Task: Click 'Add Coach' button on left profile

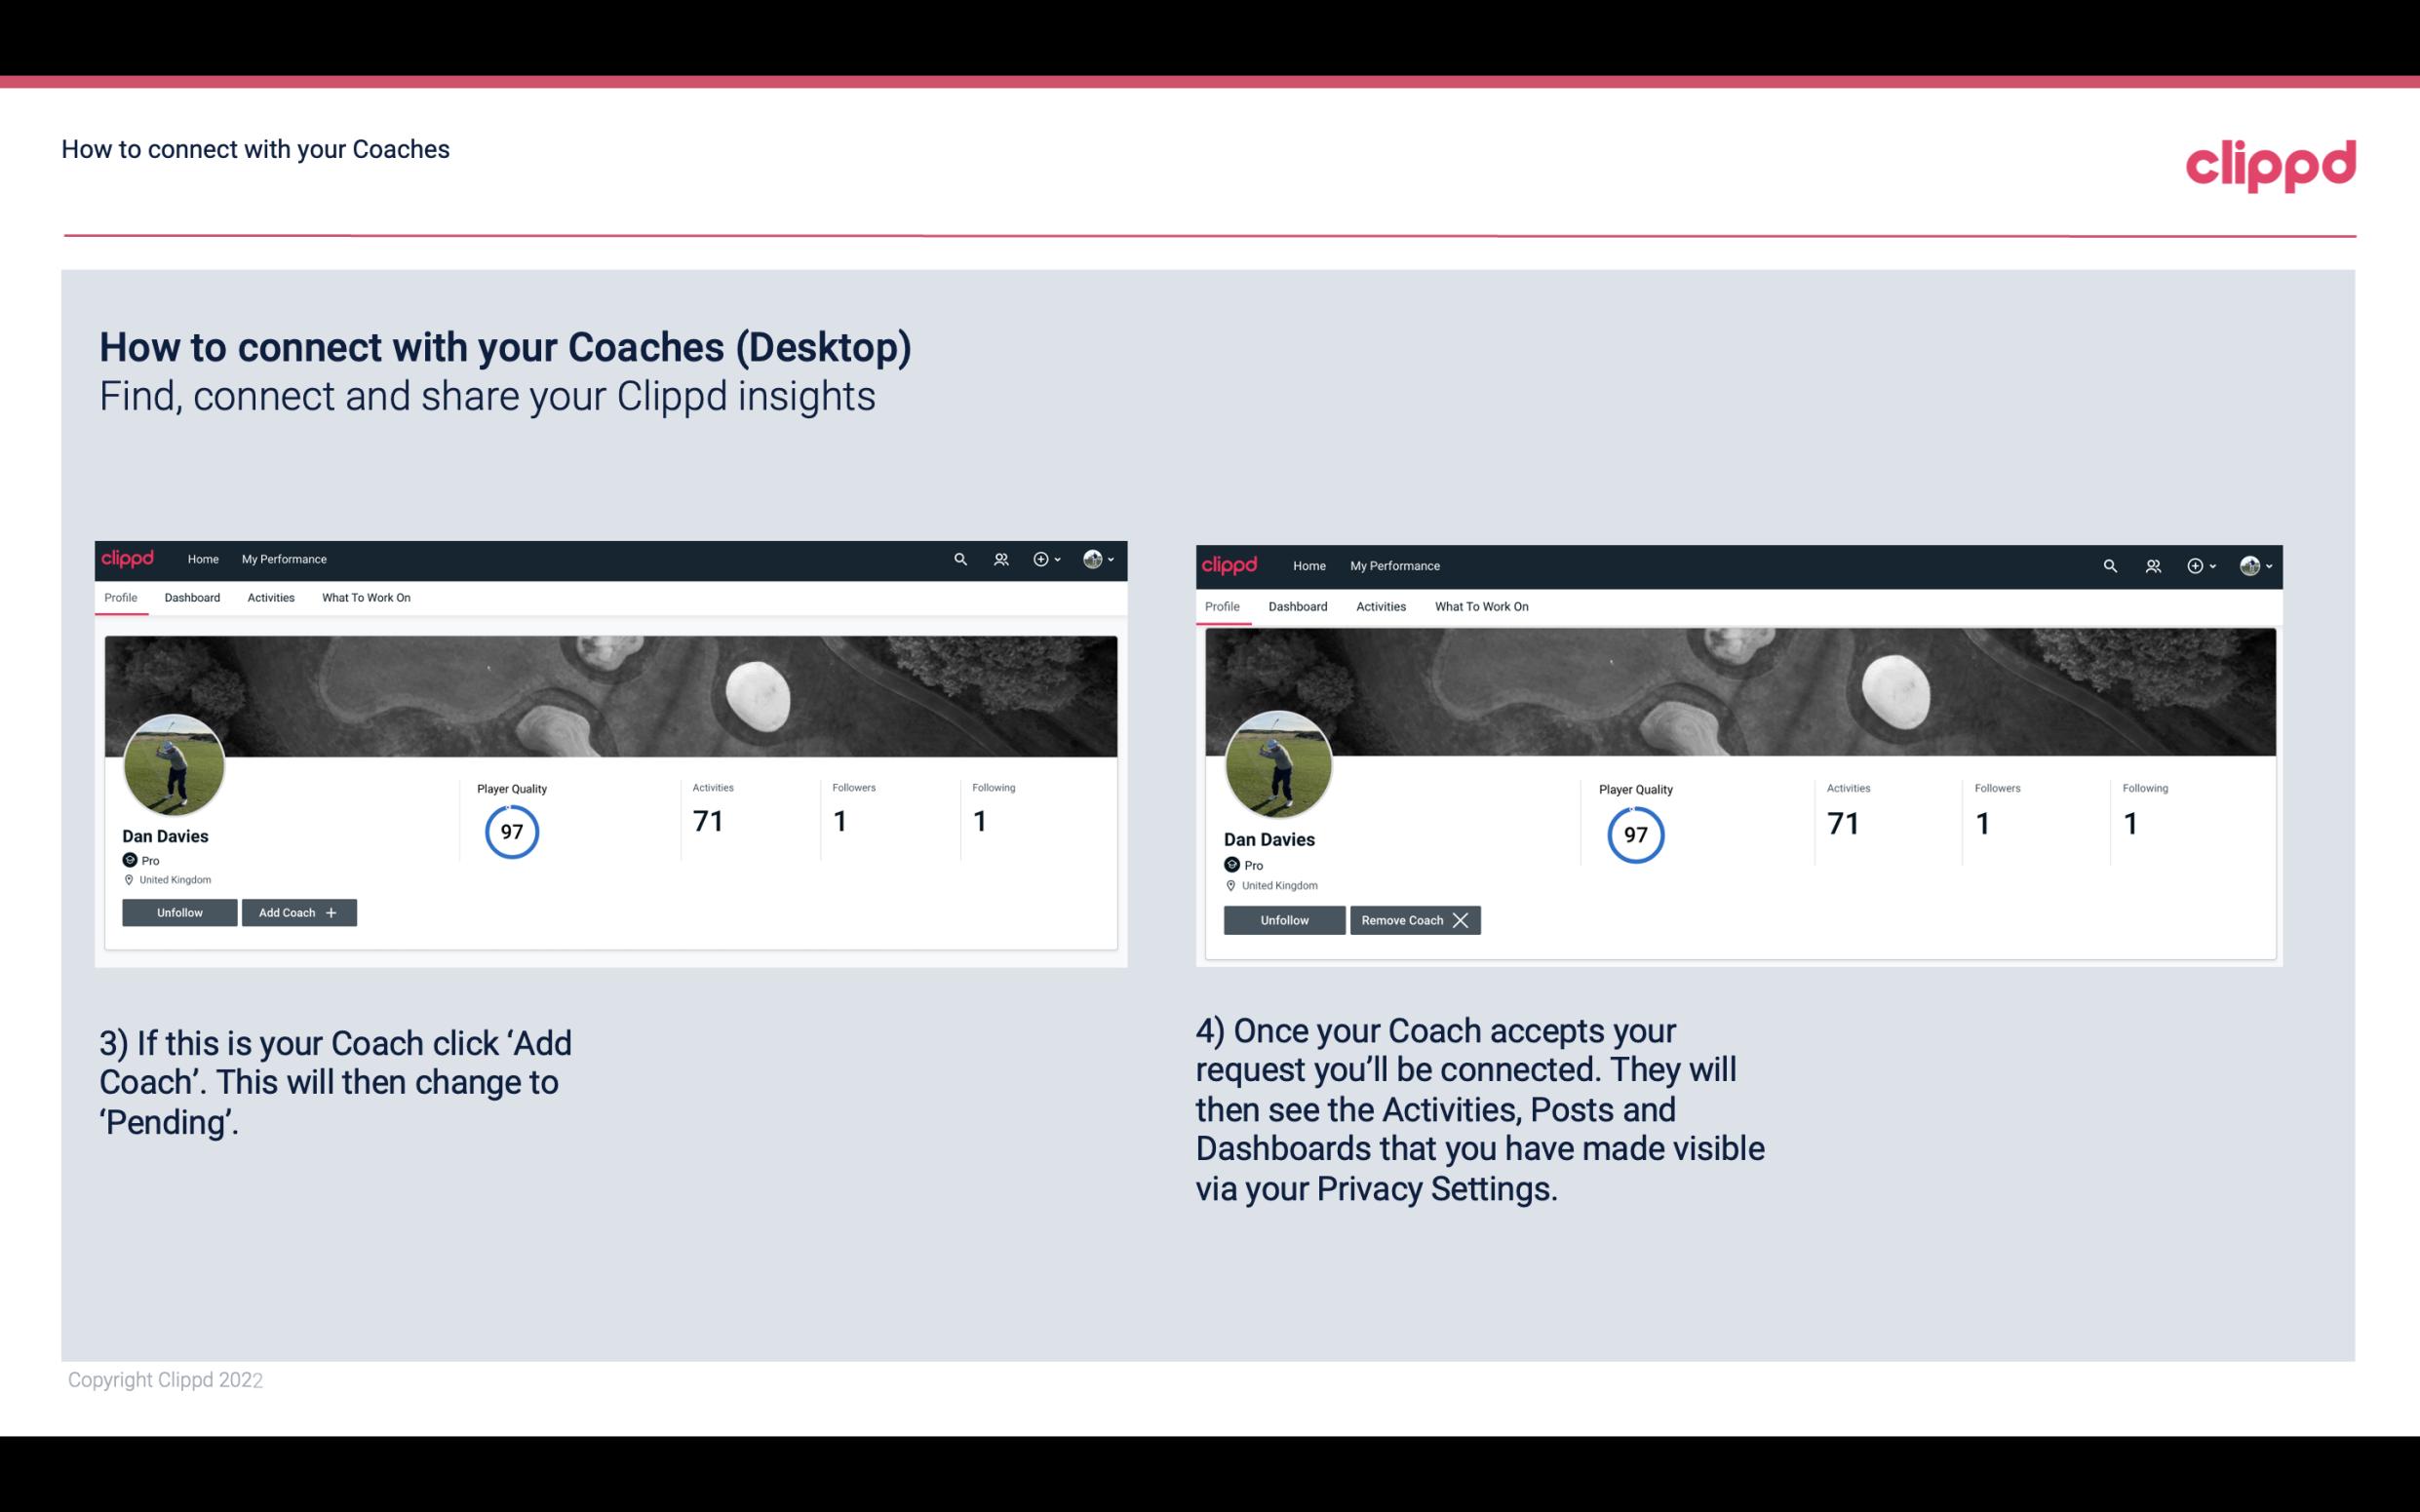Action: point(296,911)
